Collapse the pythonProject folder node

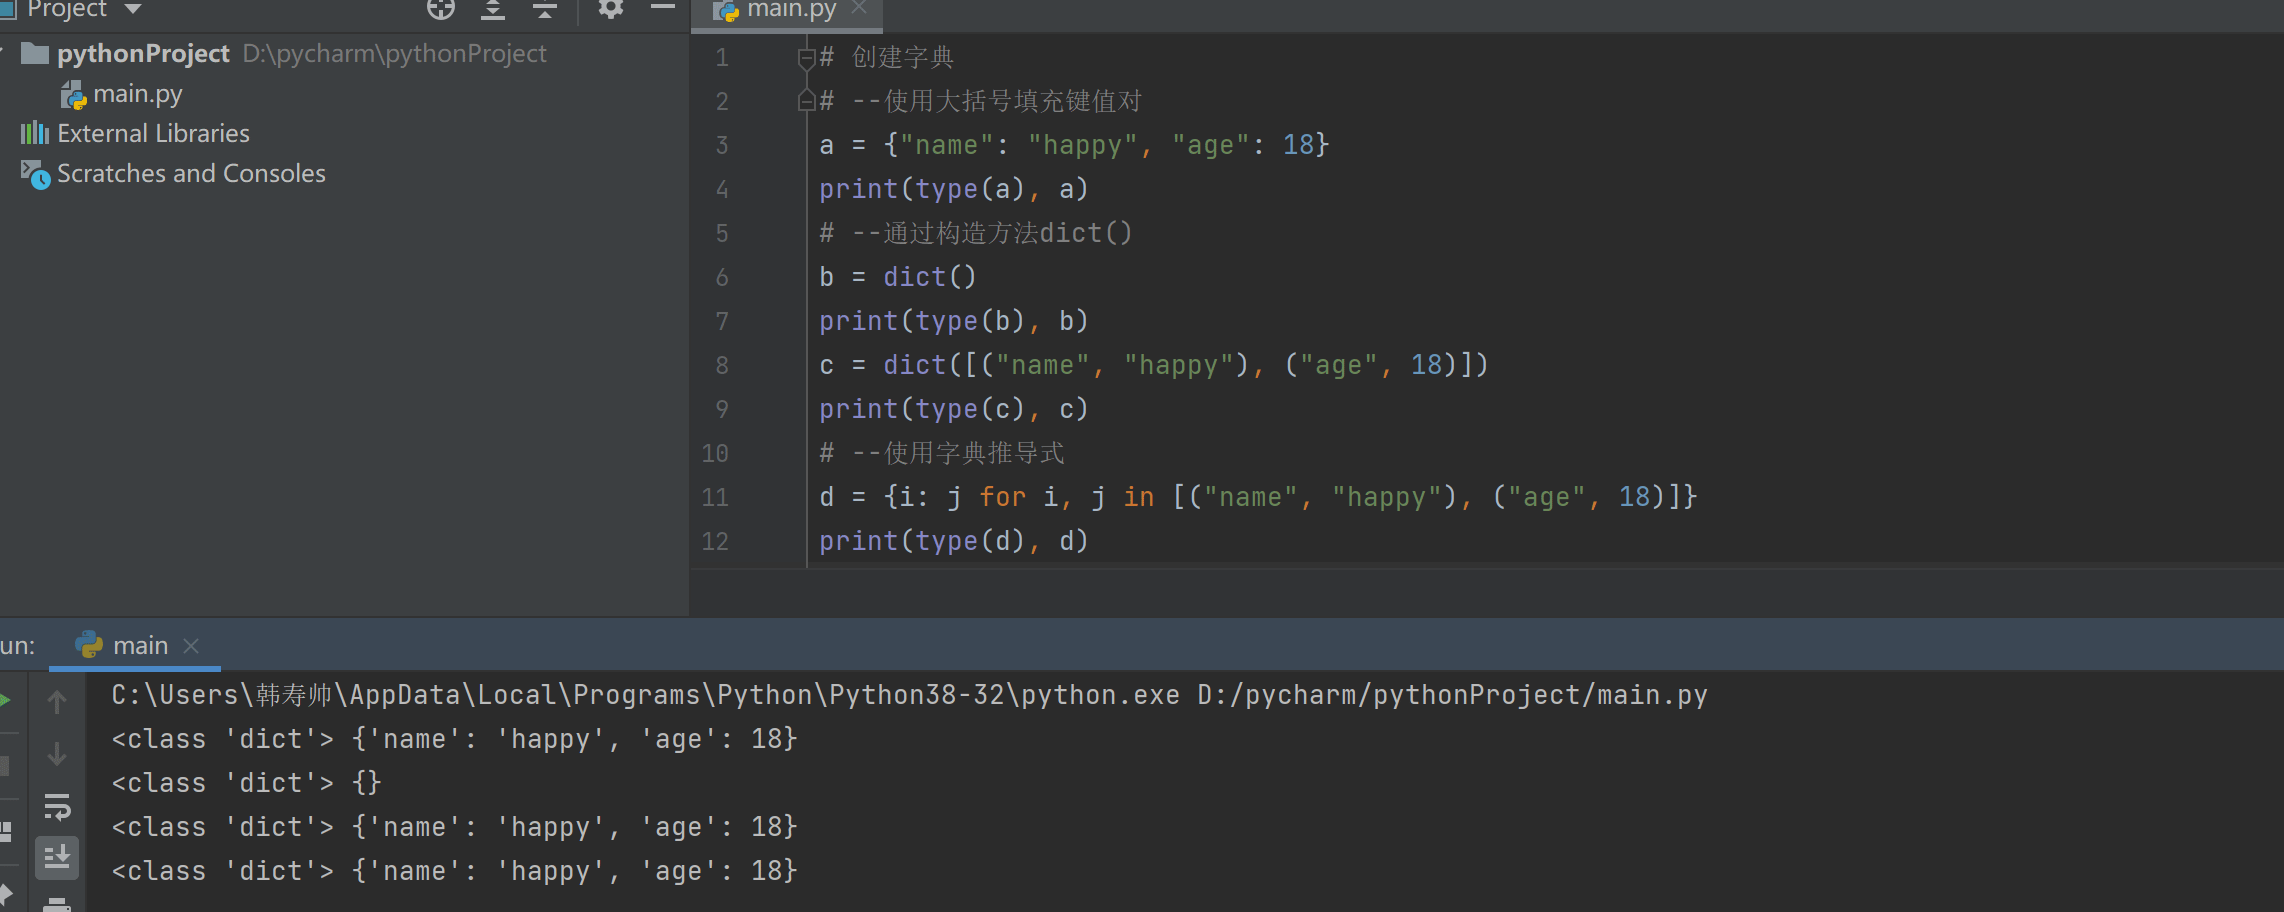[x=5, y=53]
